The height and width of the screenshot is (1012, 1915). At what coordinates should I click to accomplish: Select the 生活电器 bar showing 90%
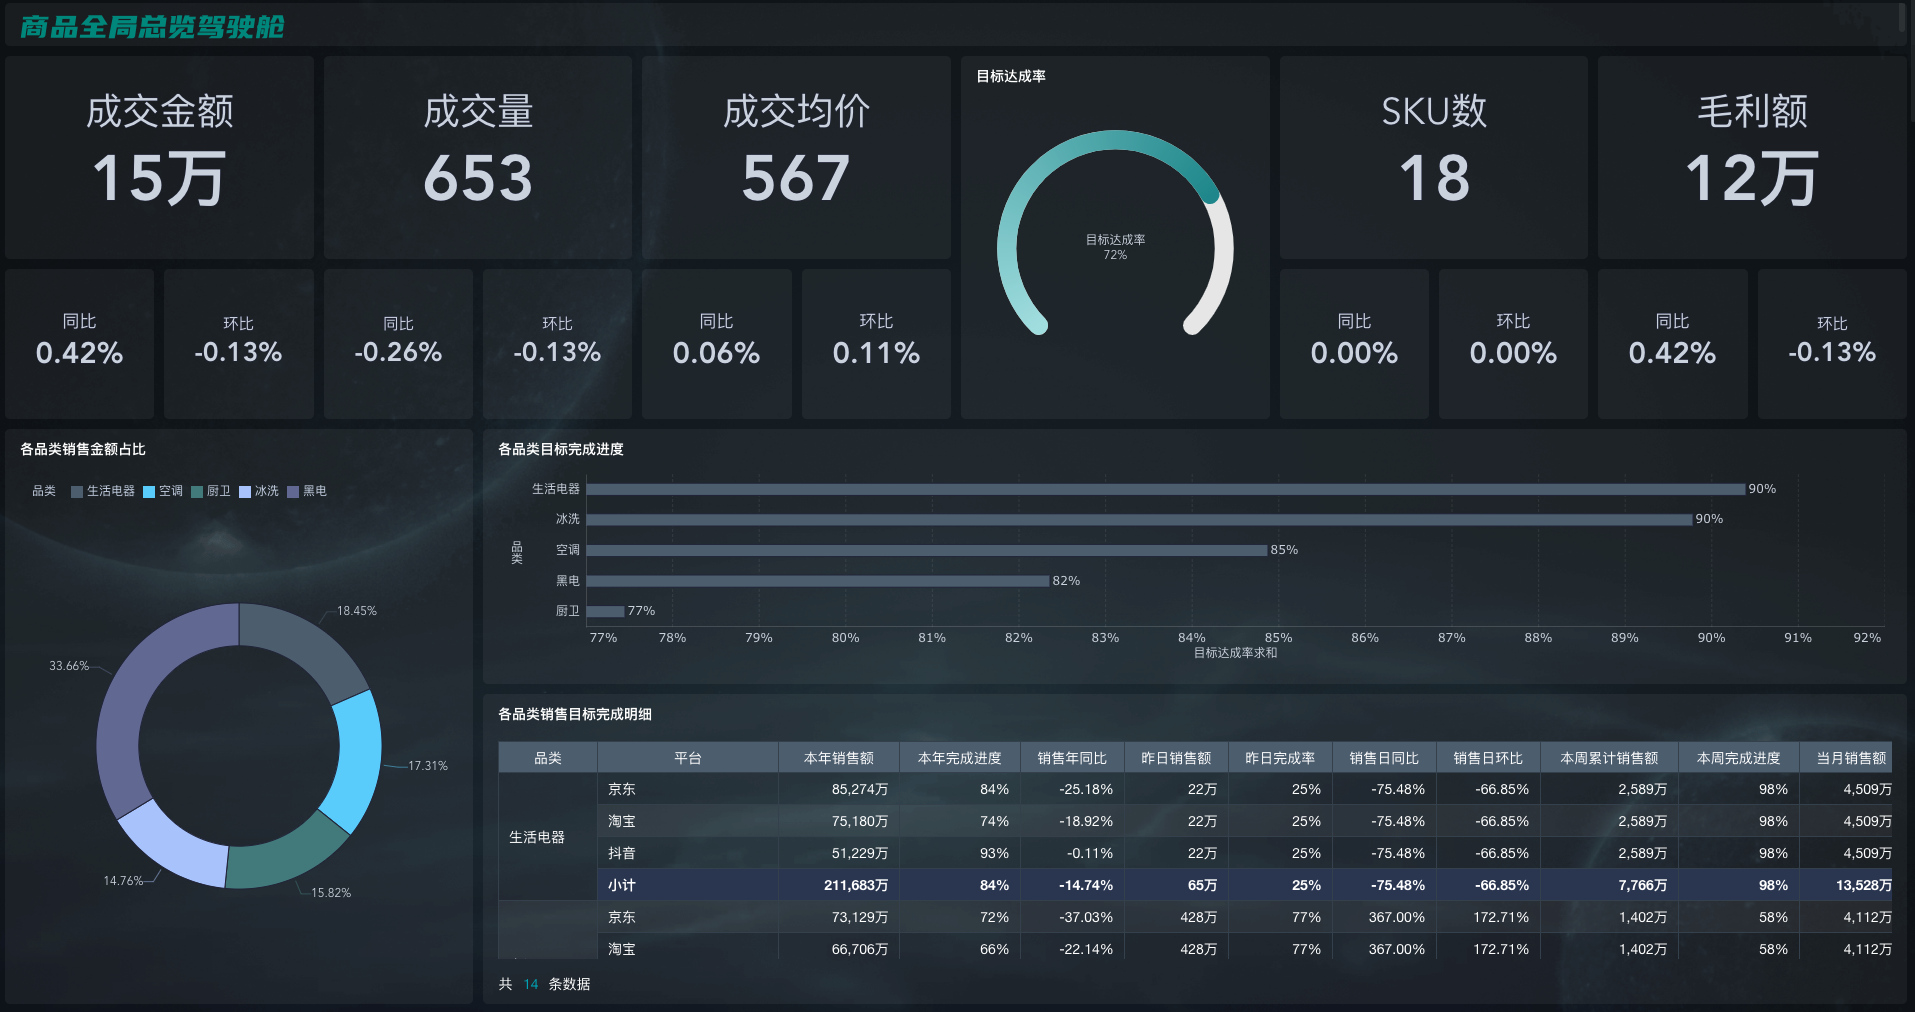click(1165, 489)
